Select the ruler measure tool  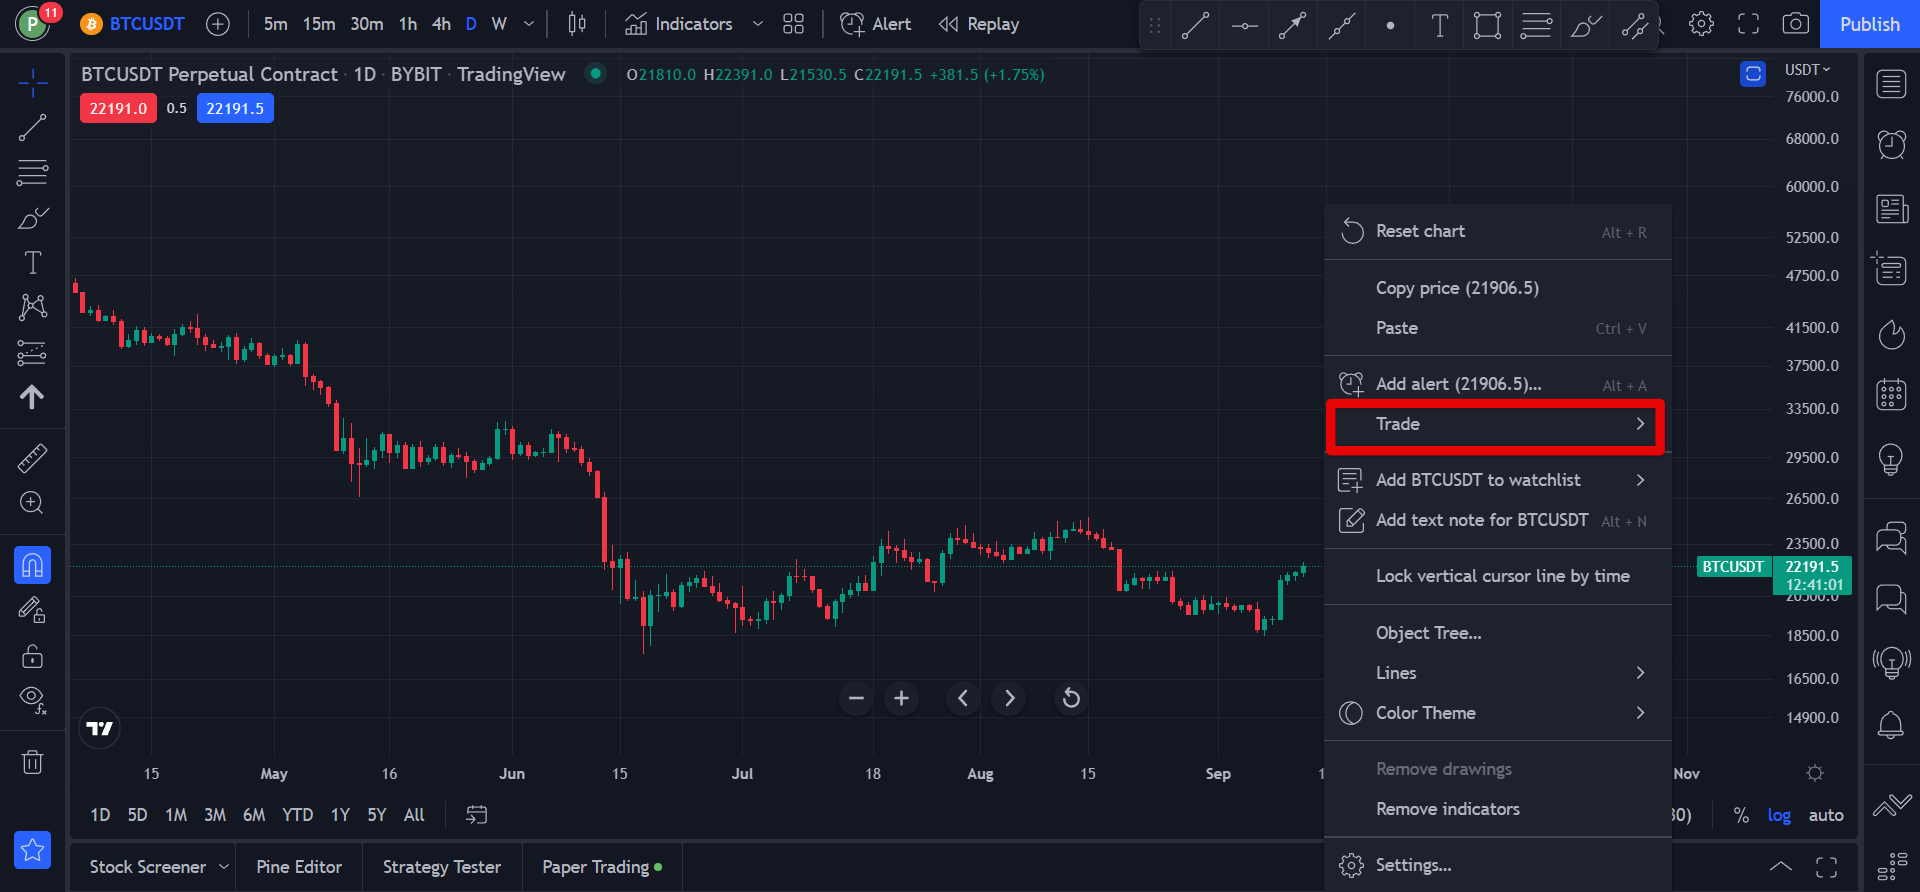[32, 458]
